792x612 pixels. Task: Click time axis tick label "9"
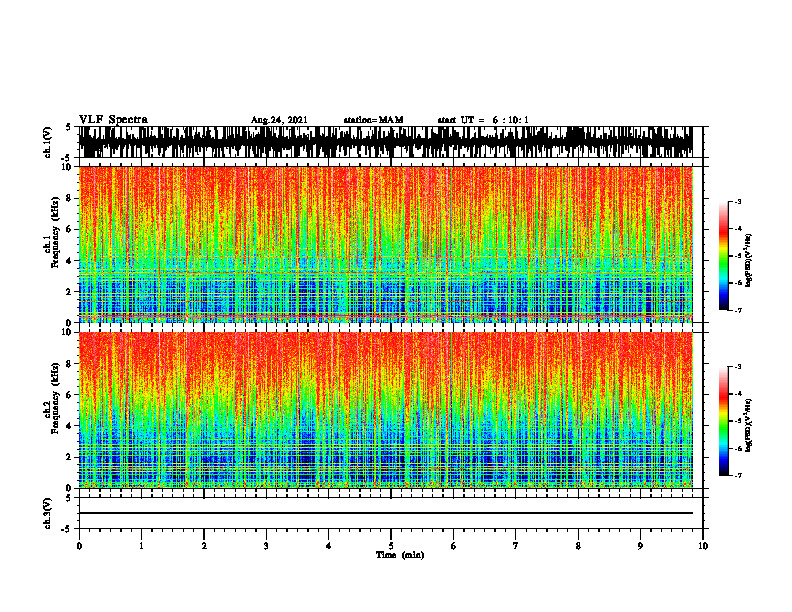(x=640, y=546)
